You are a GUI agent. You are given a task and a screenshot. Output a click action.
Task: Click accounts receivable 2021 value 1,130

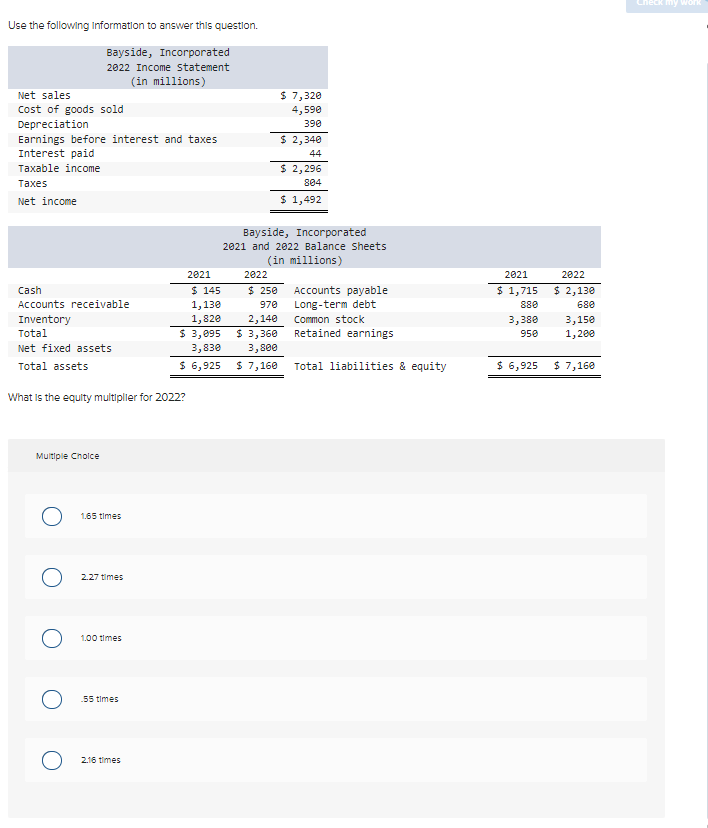point(206,305)
